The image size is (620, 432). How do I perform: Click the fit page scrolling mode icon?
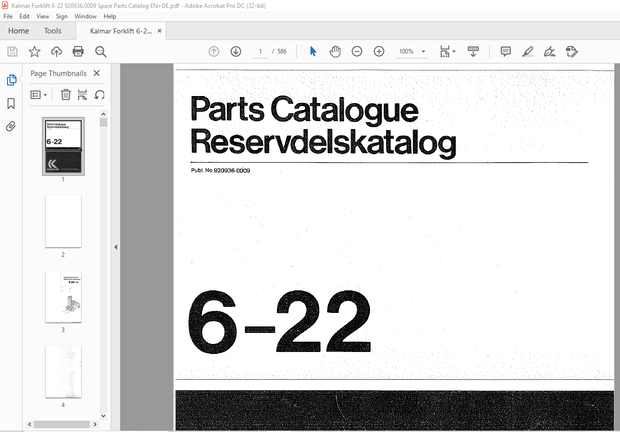[445, 51]
